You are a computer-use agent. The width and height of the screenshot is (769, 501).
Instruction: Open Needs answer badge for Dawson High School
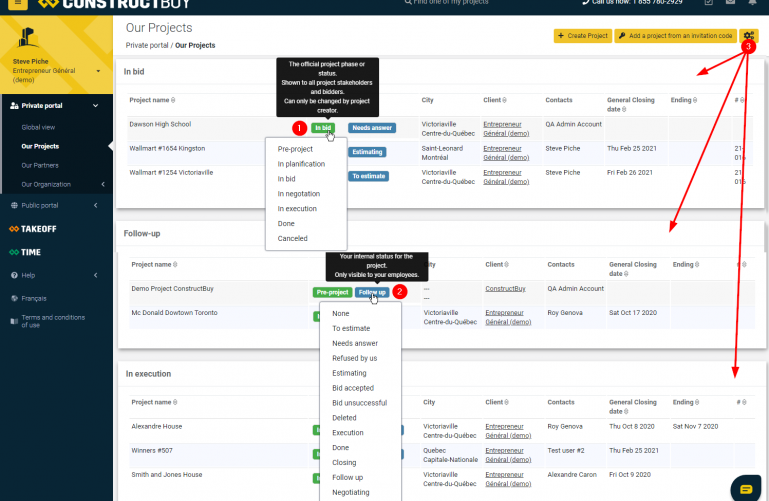(372, 128)
